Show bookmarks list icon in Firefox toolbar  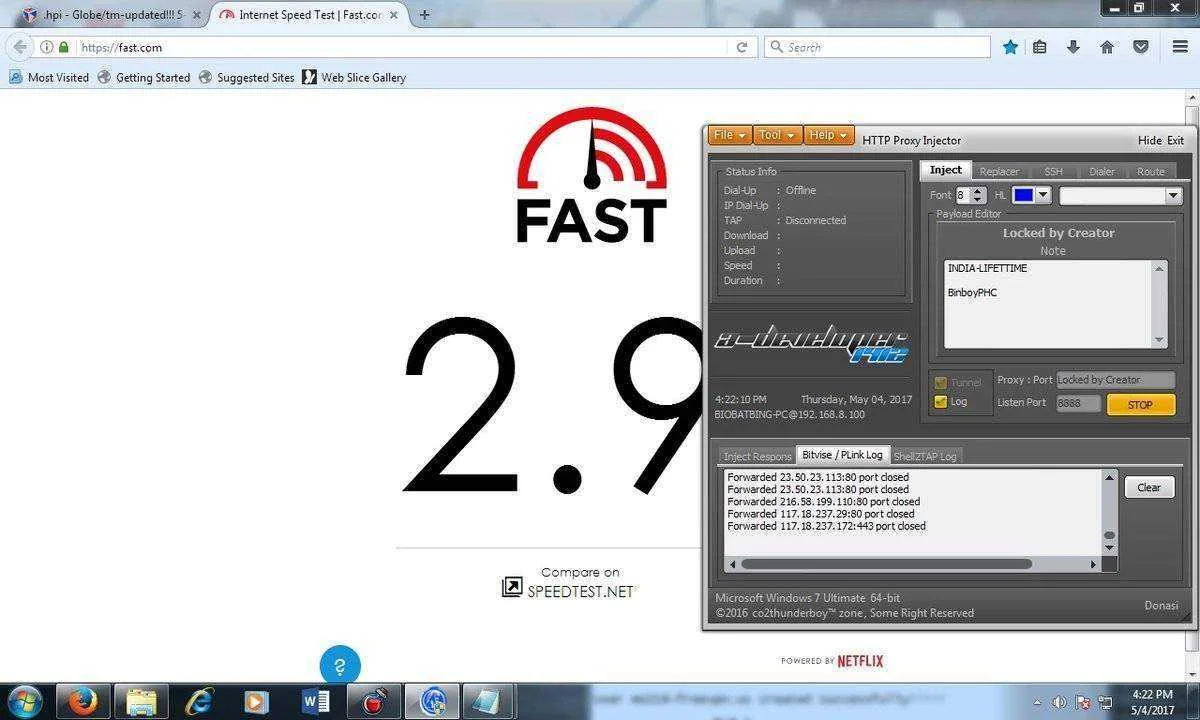pyautogui.click(x=1040, y=47)
